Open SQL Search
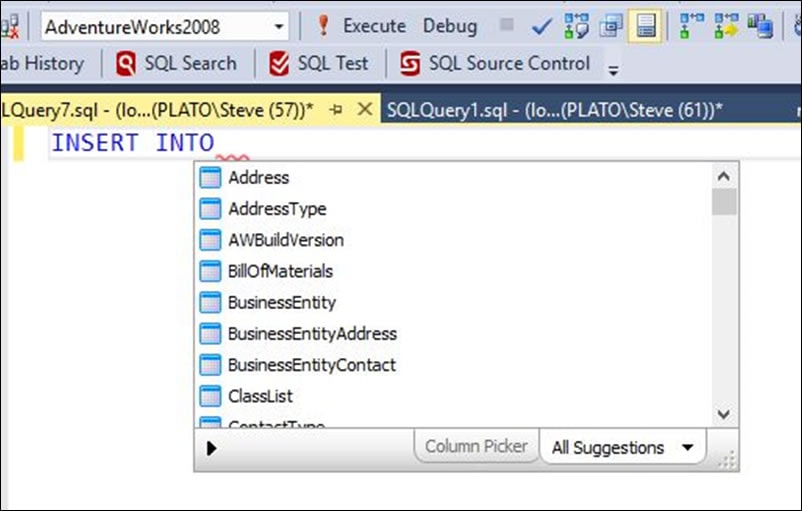This screenshot has height=511, width=802. pyautogui.click(x=176, y=63)
